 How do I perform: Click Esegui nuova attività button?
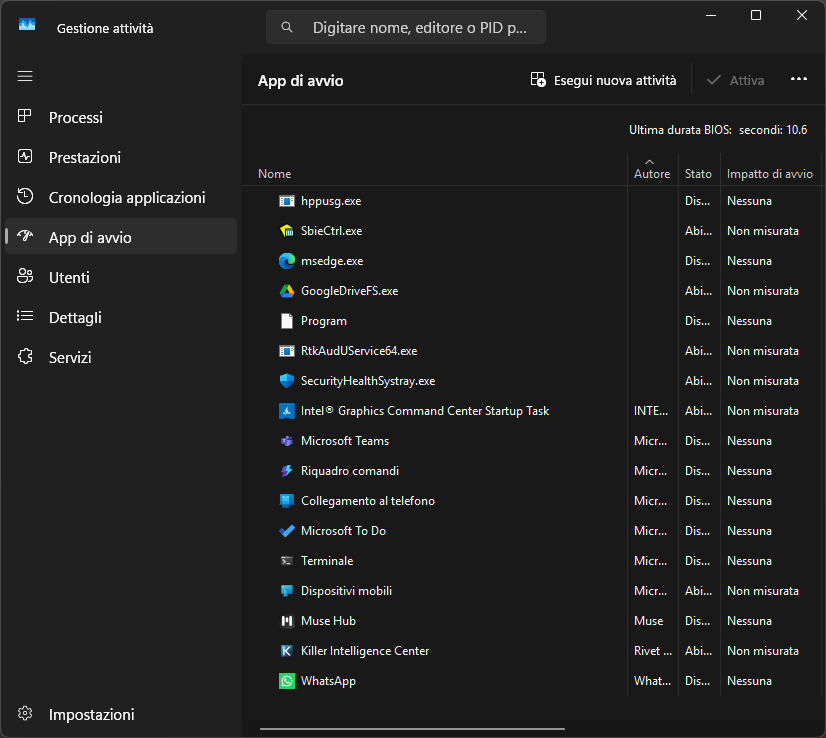click(x=603, y=80)
